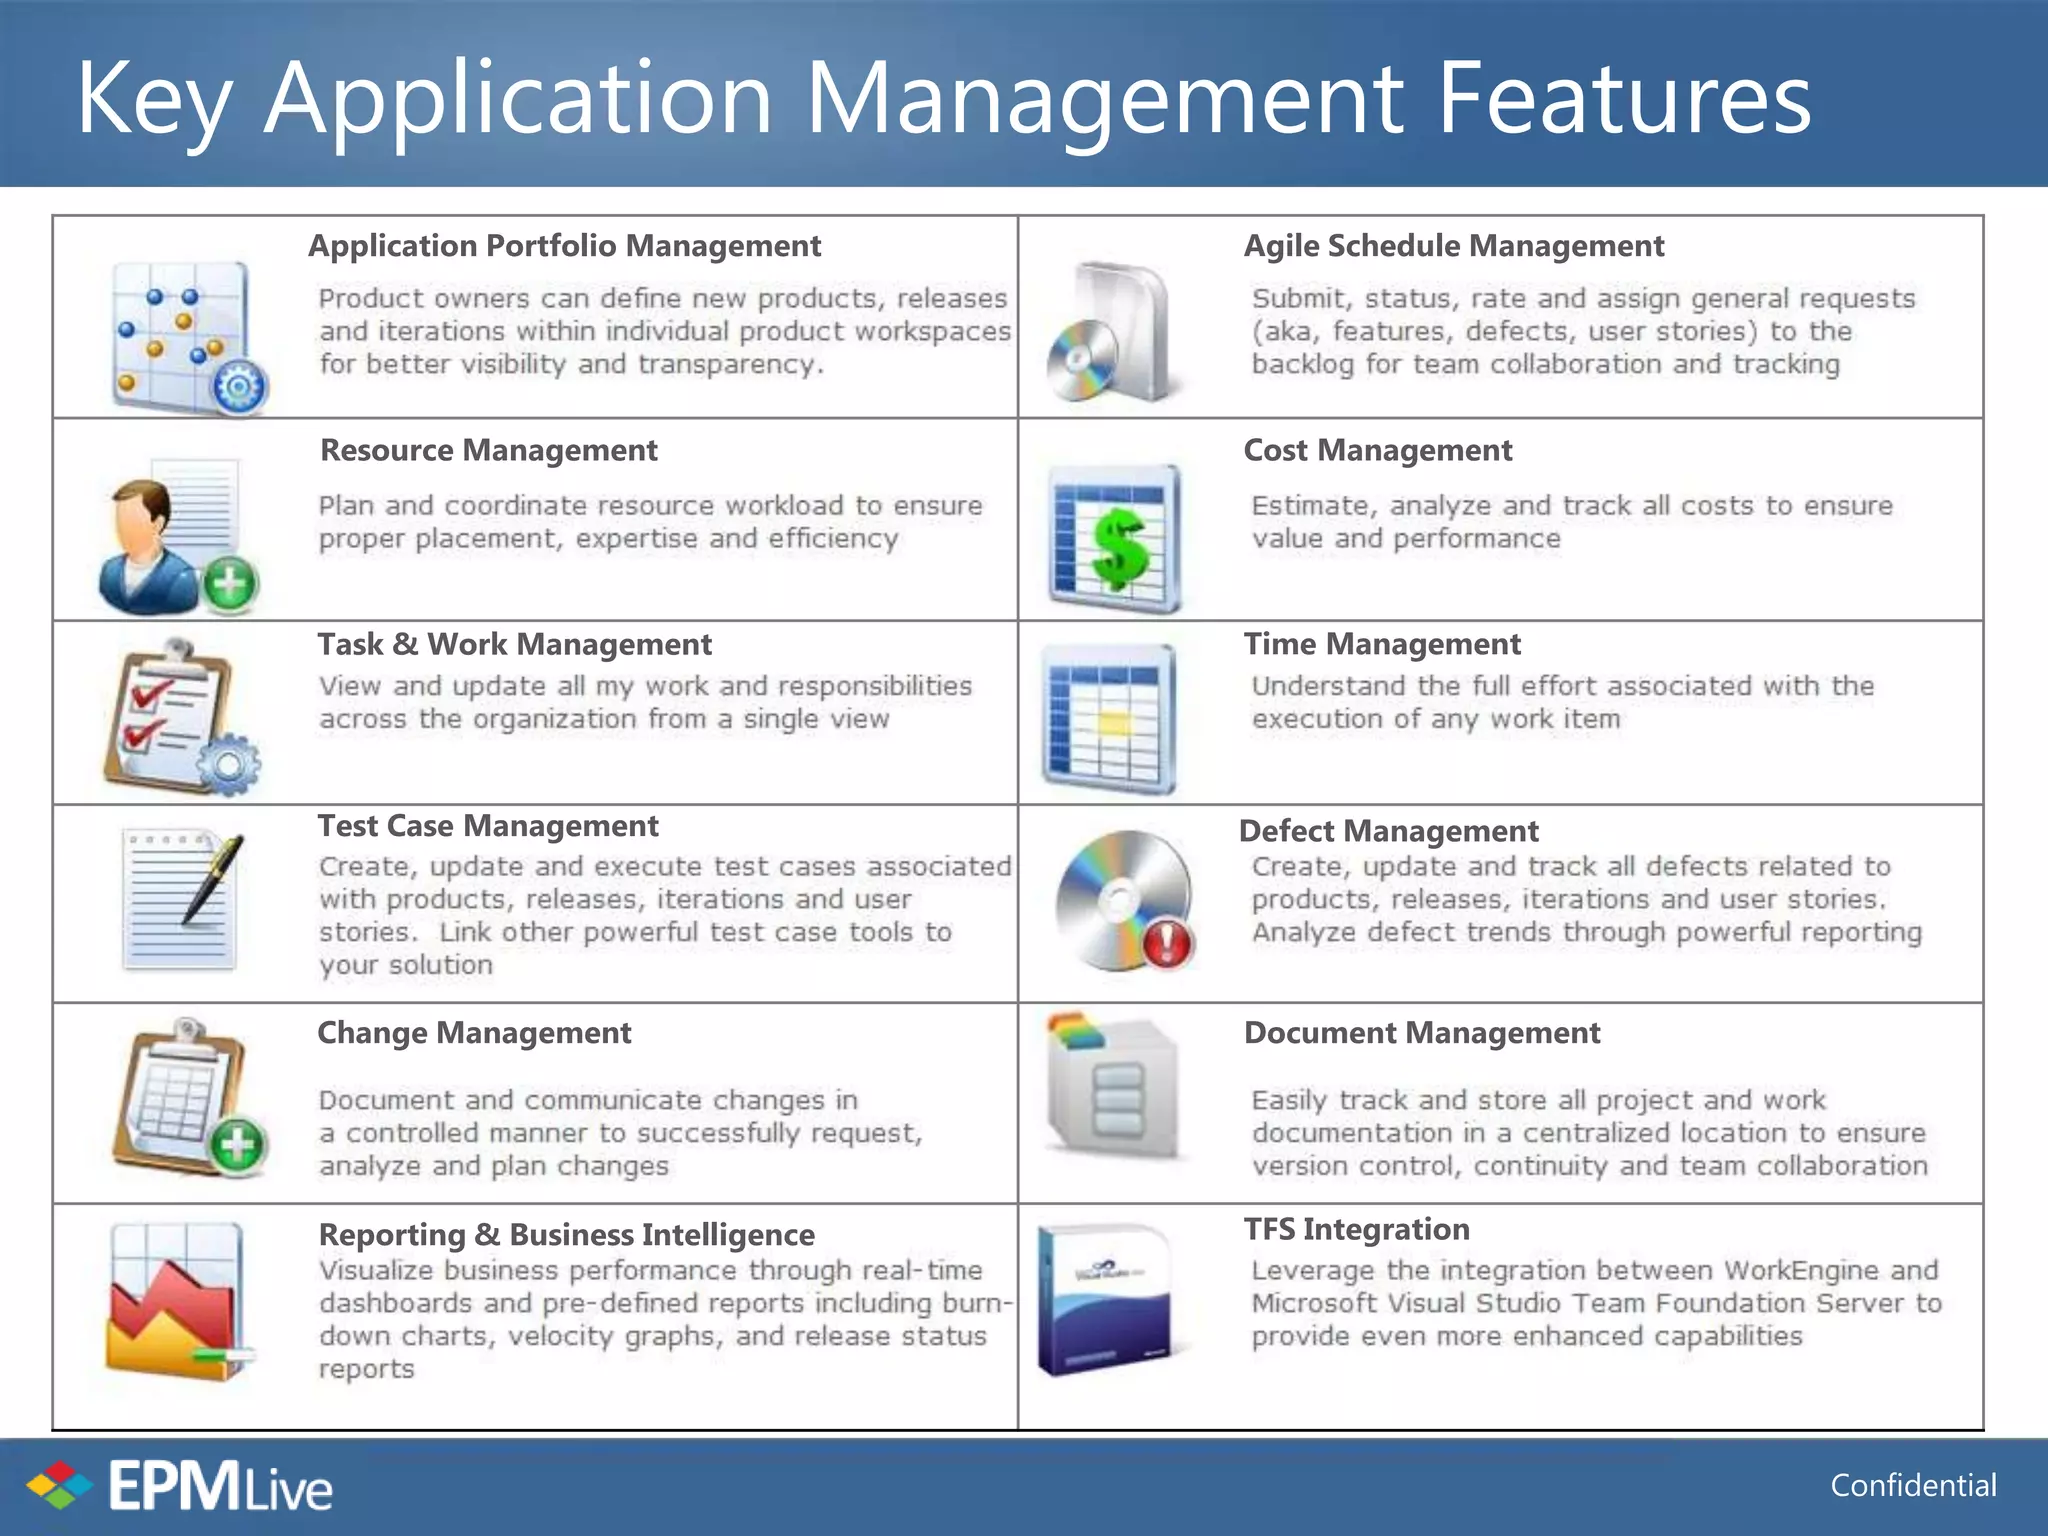Click text 'Create, update and track all defects related to'
This screenshot has width=2048, height=1536.
(1571, 867)
